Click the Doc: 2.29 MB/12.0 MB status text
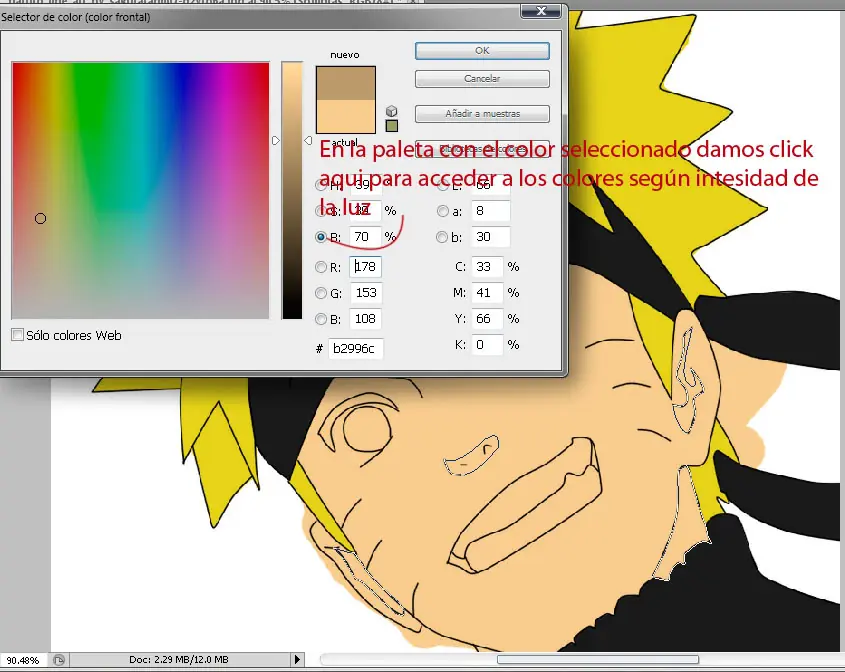The image size is (845, 672). point(178,660)
